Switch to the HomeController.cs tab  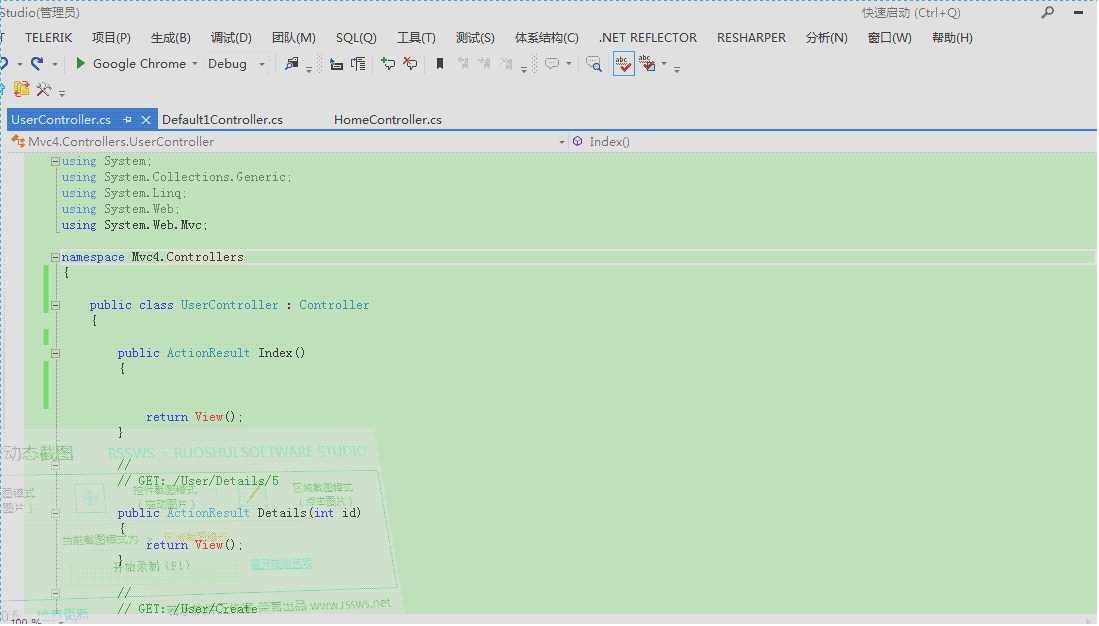click(x=388, y=120)
